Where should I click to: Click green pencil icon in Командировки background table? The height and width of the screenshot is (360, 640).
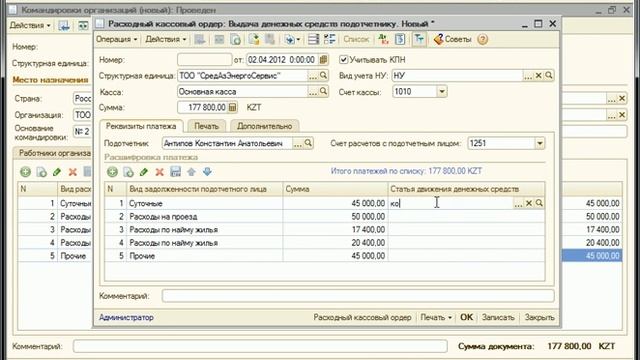tap(57, 172)
